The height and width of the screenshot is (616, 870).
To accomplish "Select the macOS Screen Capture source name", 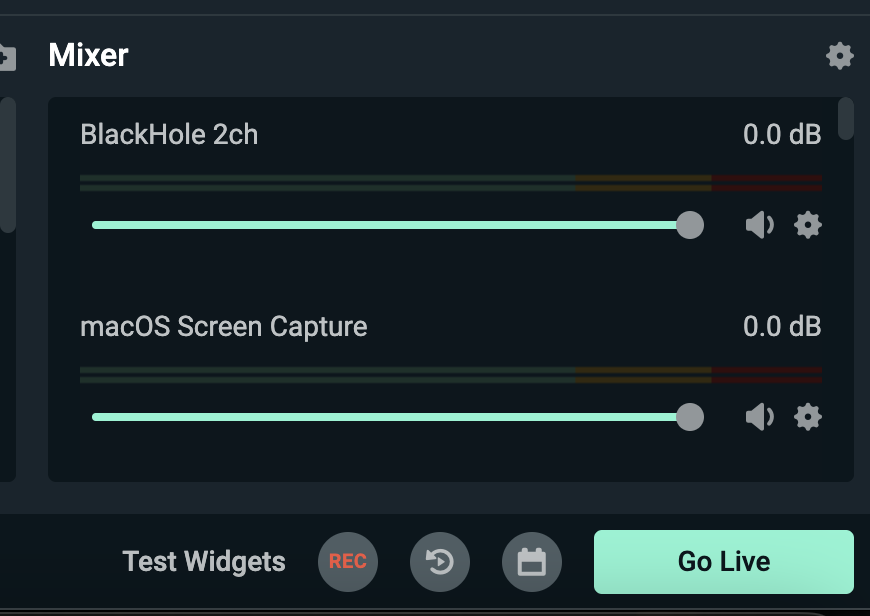I will (x=224, y=326).
